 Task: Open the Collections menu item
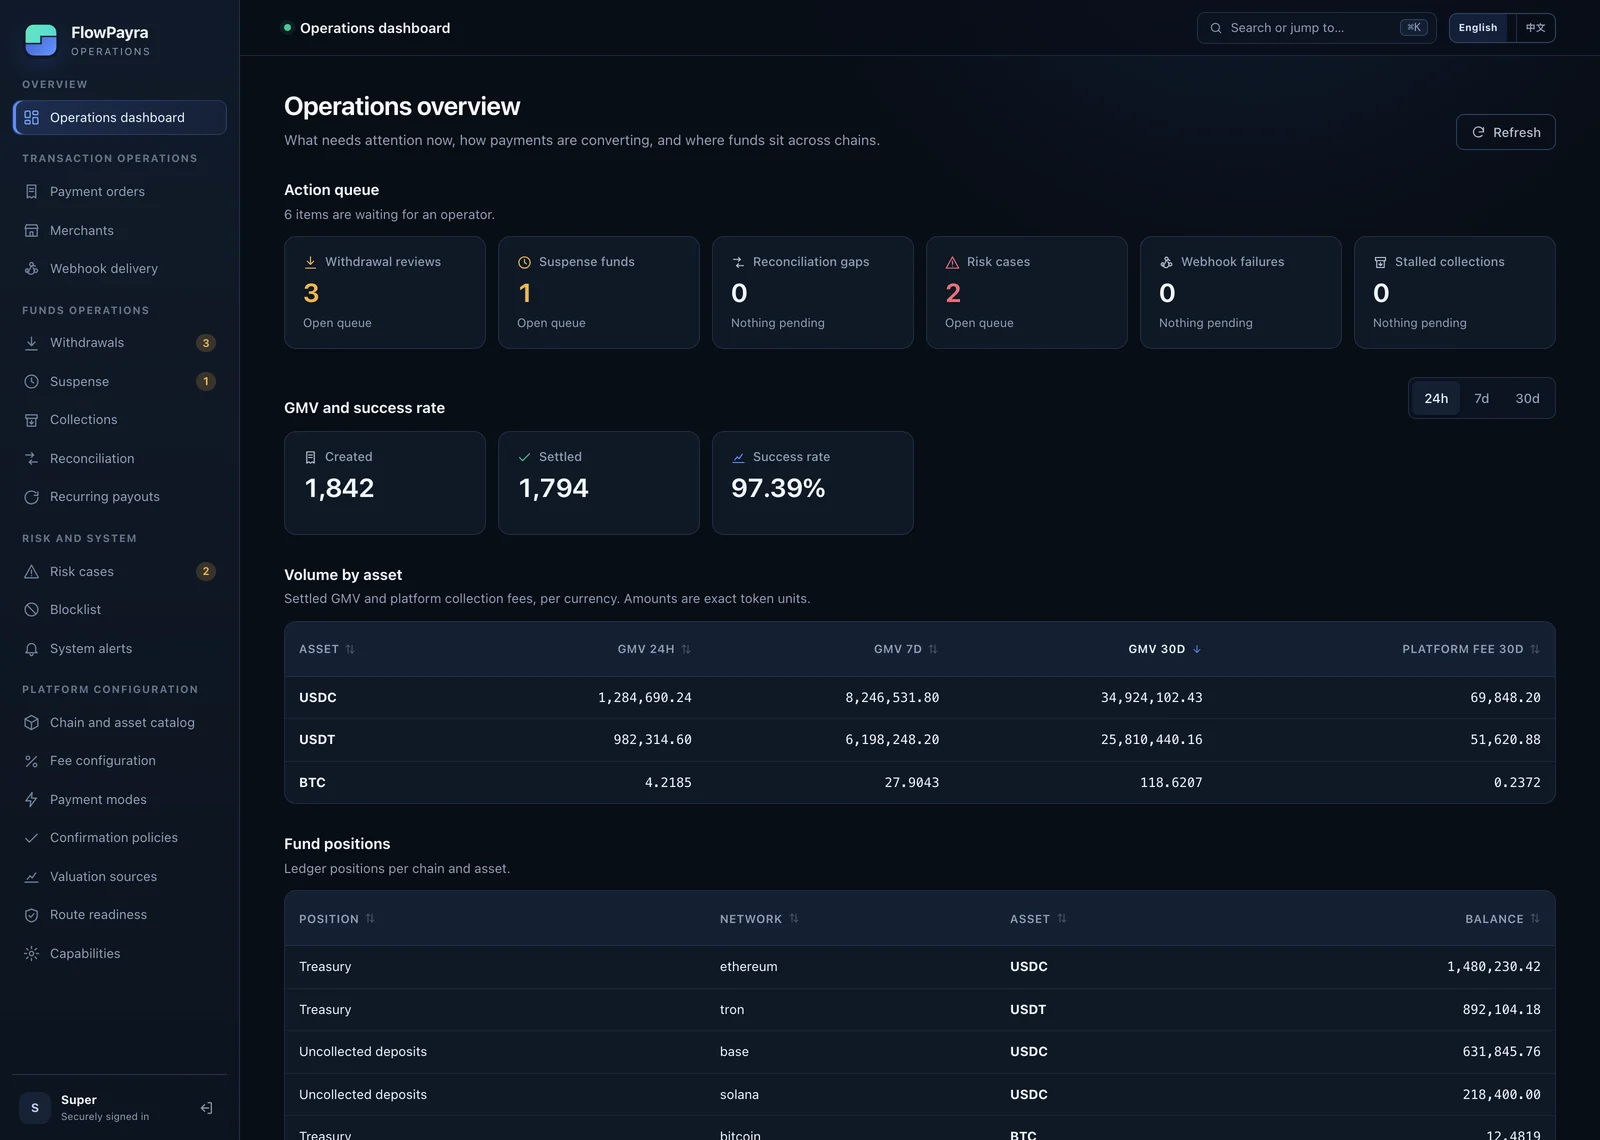[x=120, y=420]
